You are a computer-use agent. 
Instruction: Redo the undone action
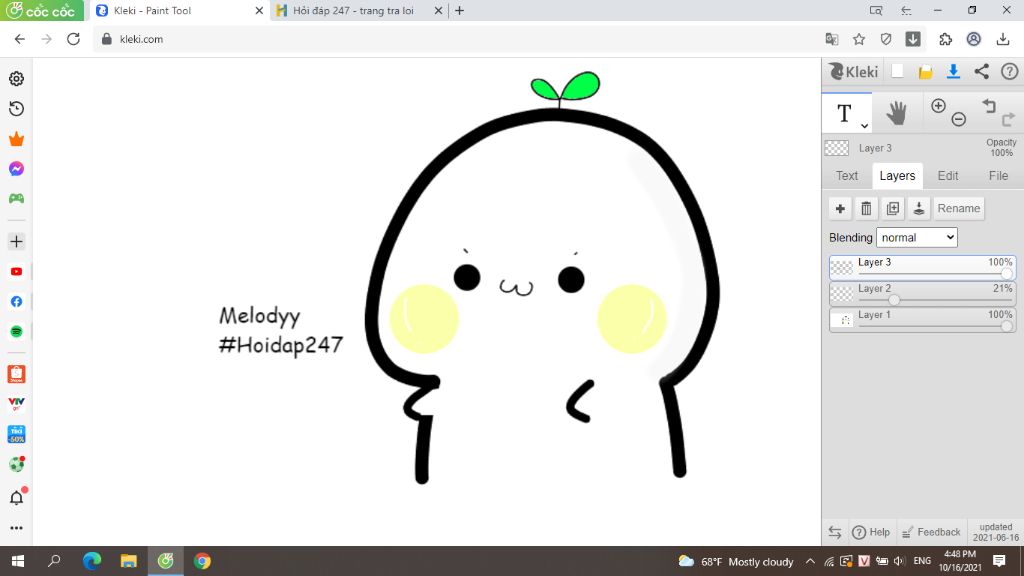1008,119
